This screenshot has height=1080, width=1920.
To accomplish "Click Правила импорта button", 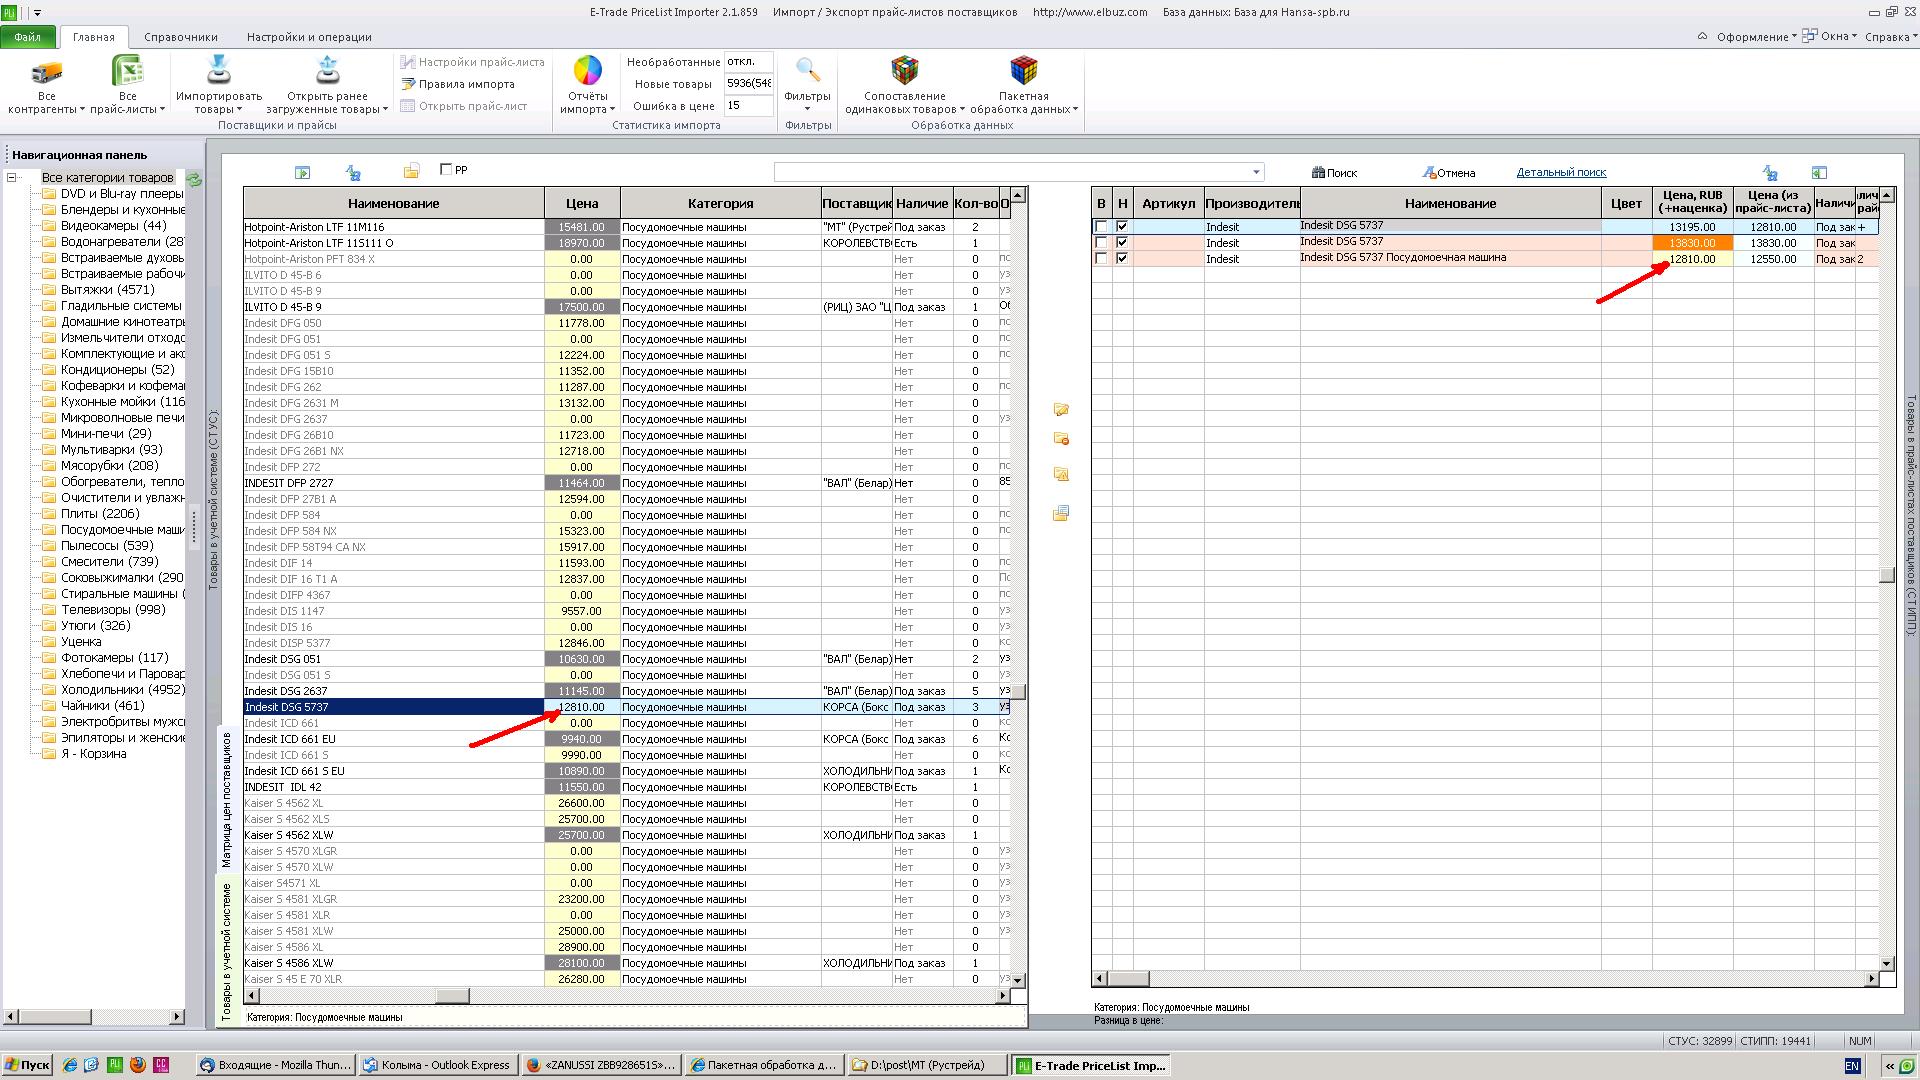I will click(458, 84).
